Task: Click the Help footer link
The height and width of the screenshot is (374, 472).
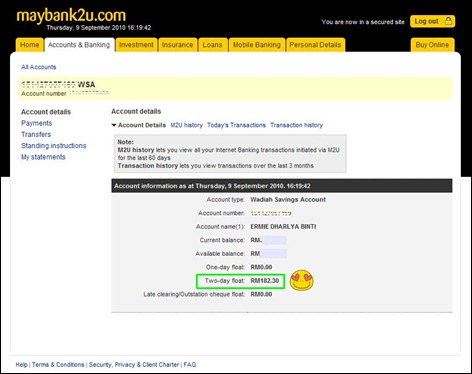Action: click(x=22, y=365)
